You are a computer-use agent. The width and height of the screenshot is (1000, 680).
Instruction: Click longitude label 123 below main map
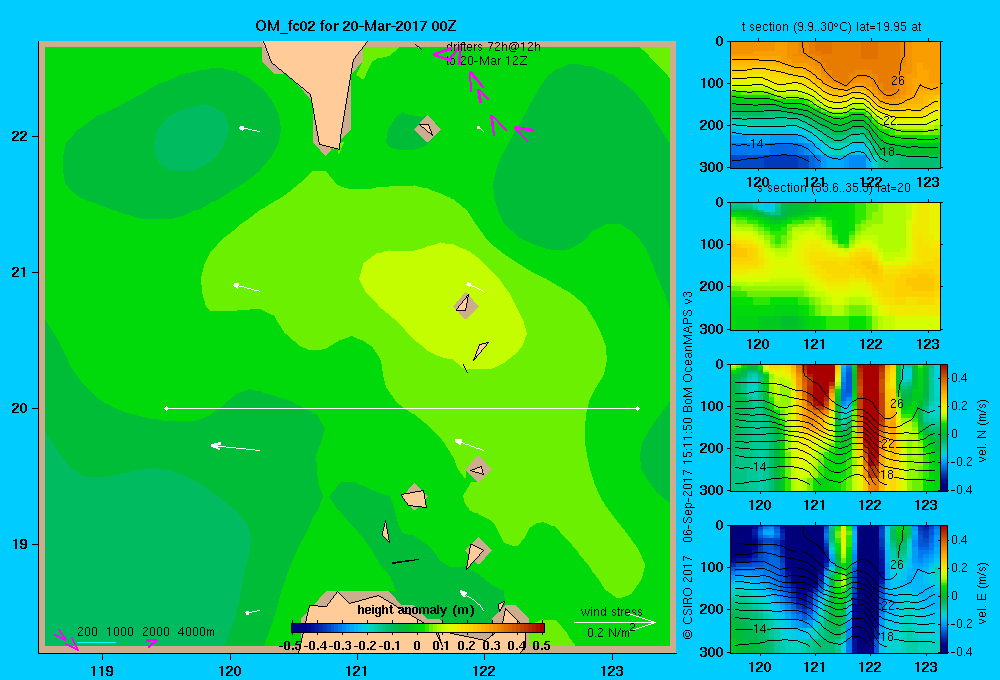tap(612, 670)
